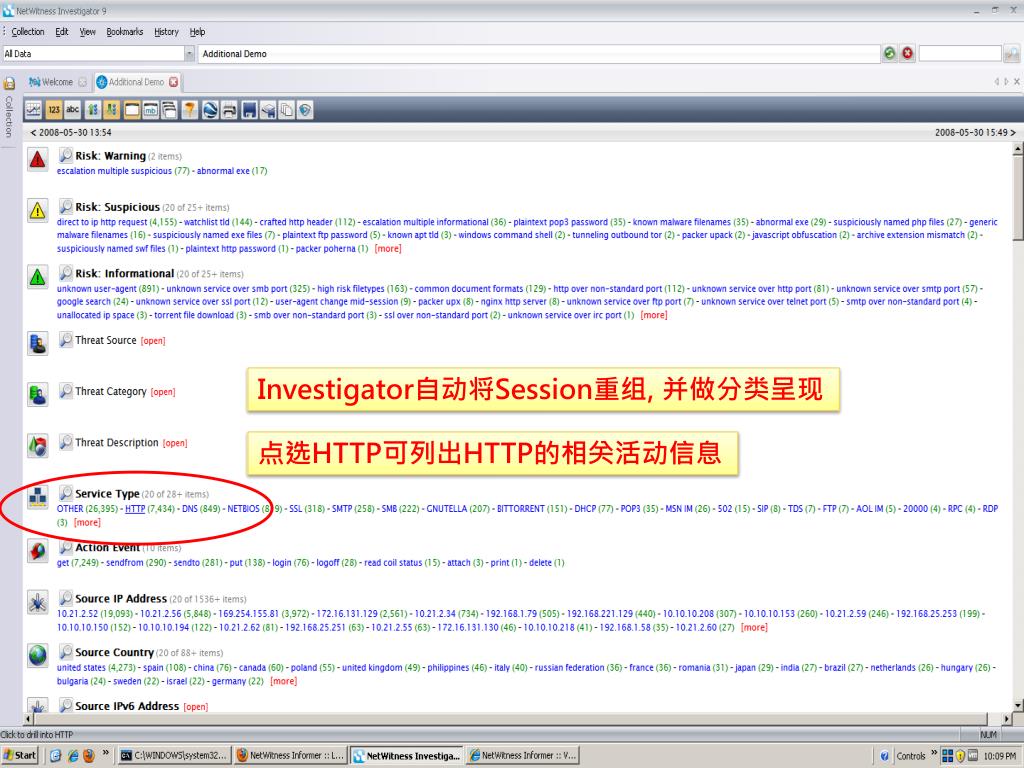This screenshot has height=768, width=1024.
Task: Click the yellow triangle Risk: Suspicious icon
Action: coord(38,210)
